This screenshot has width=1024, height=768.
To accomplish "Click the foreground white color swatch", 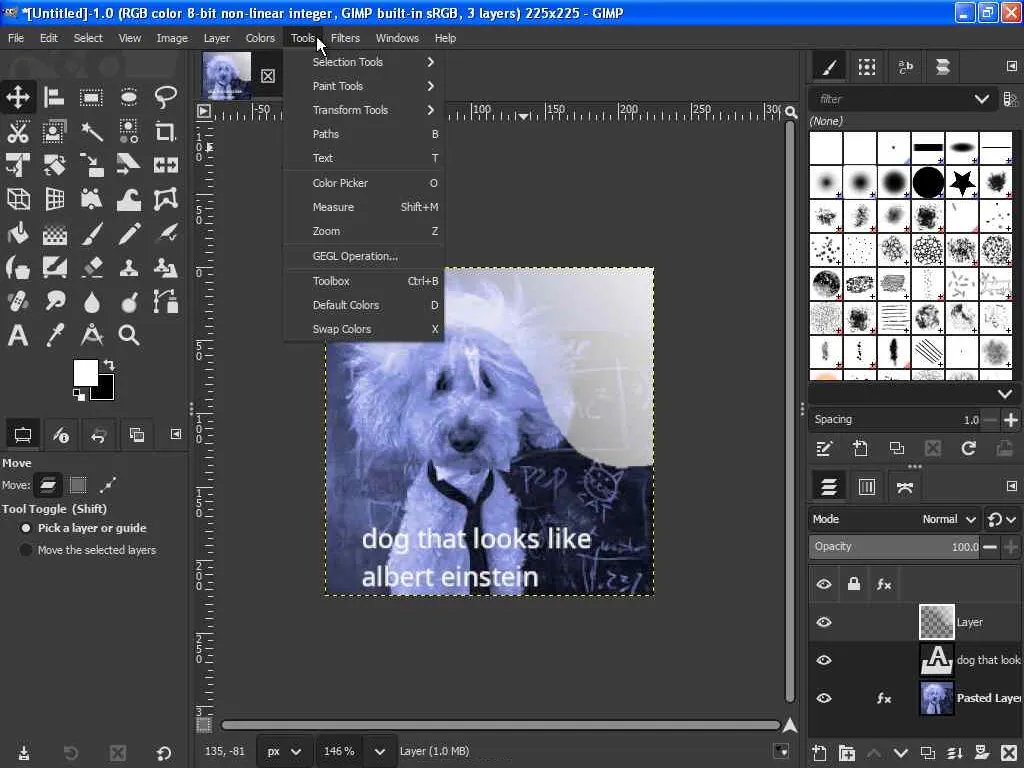I will [84, 372].
